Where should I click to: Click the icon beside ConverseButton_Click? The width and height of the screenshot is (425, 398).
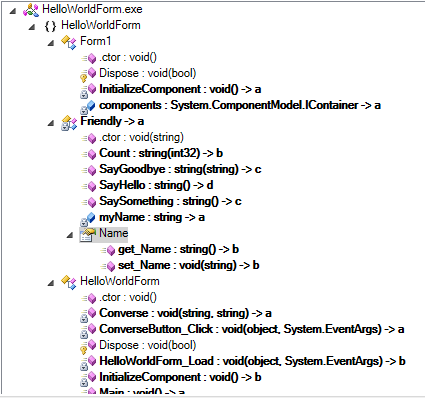pos(88,330)
